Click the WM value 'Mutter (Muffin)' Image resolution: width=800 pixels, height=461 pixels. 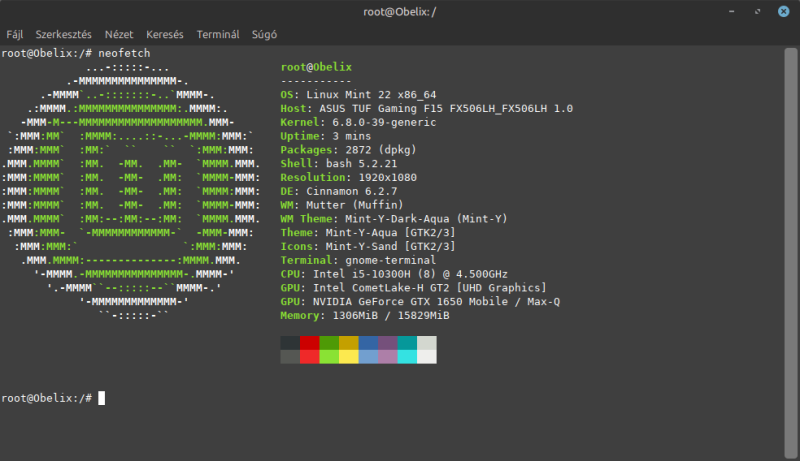pyautogui.click(x=355, y=205)
